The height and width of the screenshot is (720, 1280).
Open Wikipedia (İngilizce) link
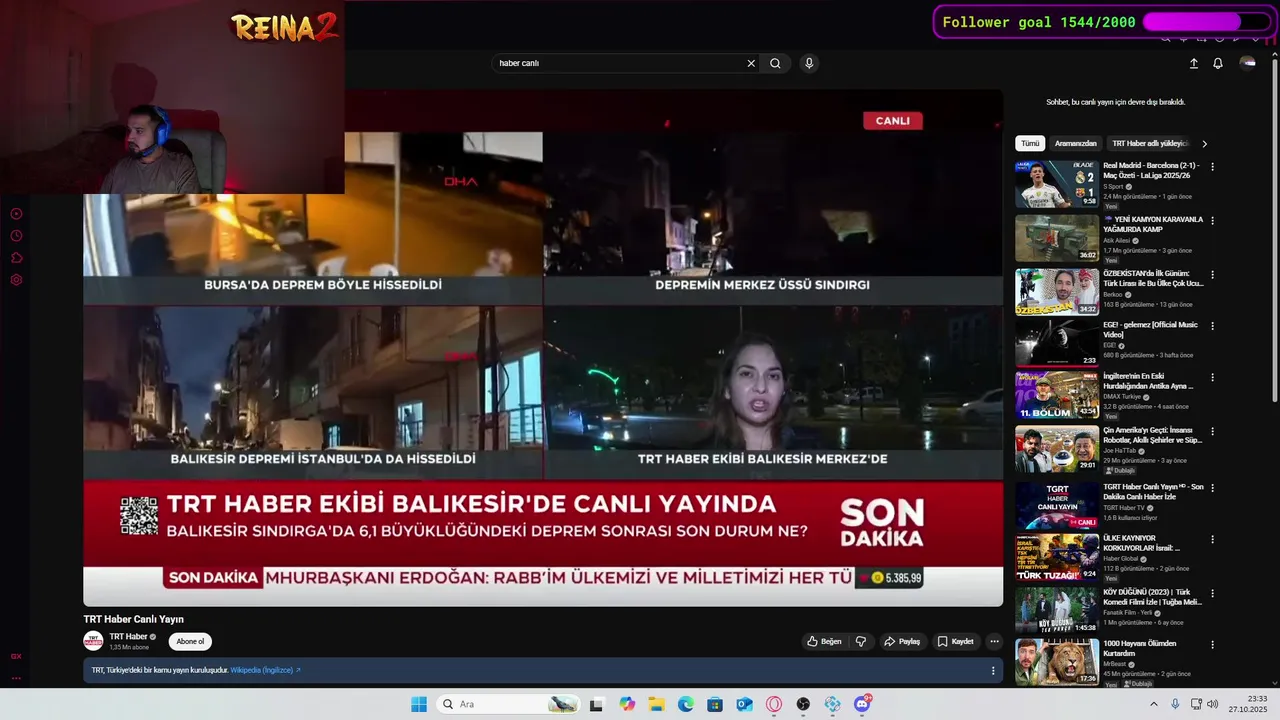click(x=265, y=670)
